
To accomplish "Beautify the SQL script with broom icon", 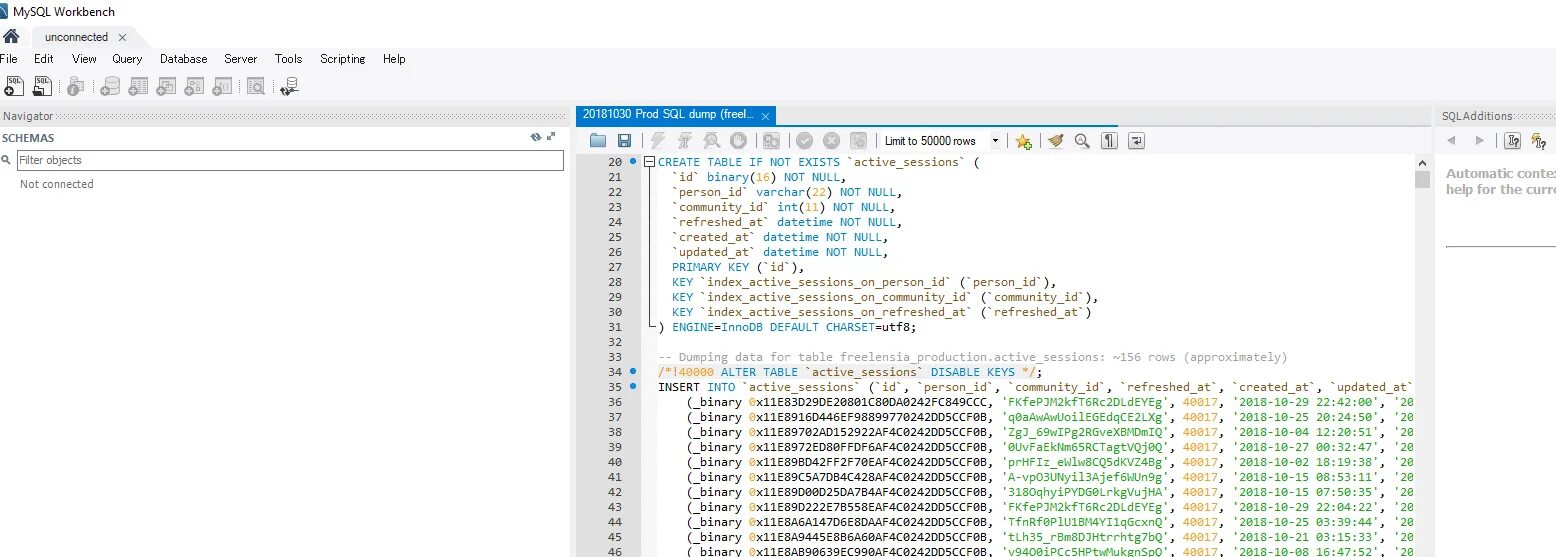I will tap(1056, 141).
